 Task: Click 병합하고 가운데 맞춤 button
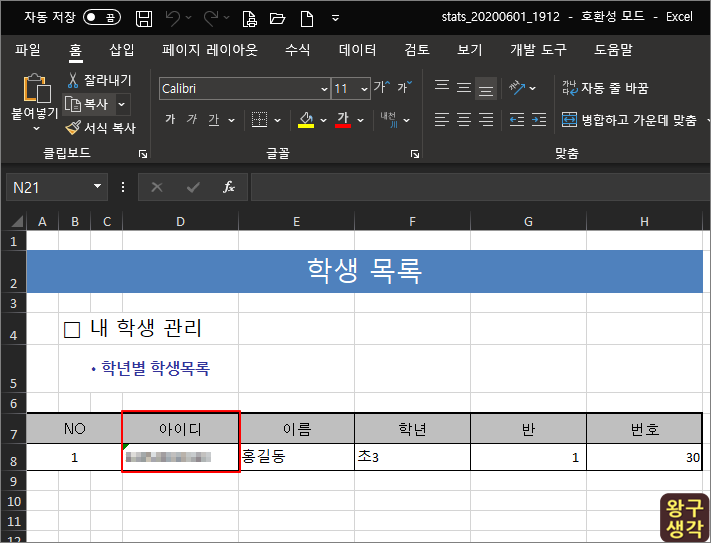pos(629,120)
